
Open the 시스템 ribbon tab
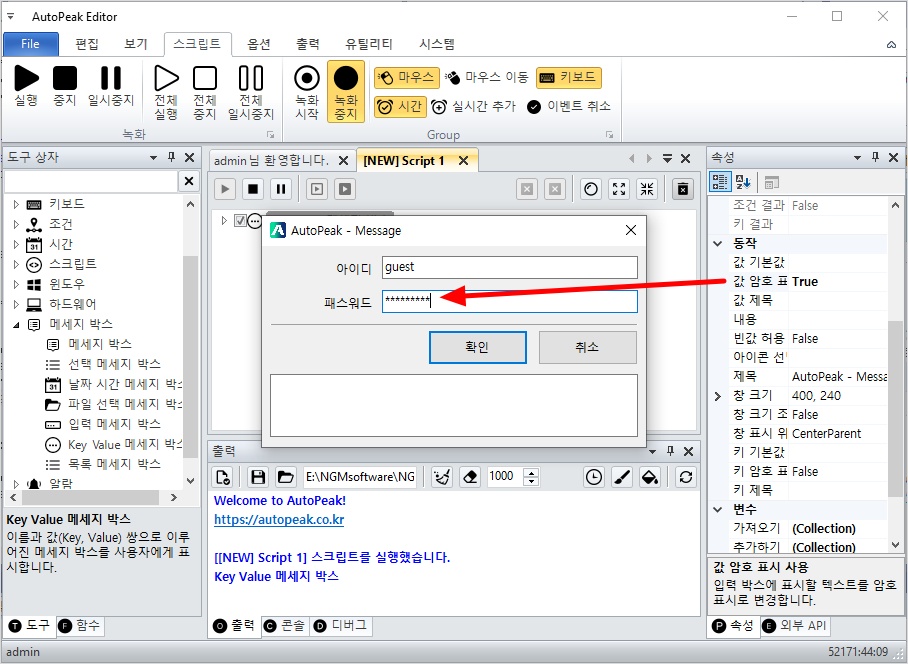click(x=437, y=44)
